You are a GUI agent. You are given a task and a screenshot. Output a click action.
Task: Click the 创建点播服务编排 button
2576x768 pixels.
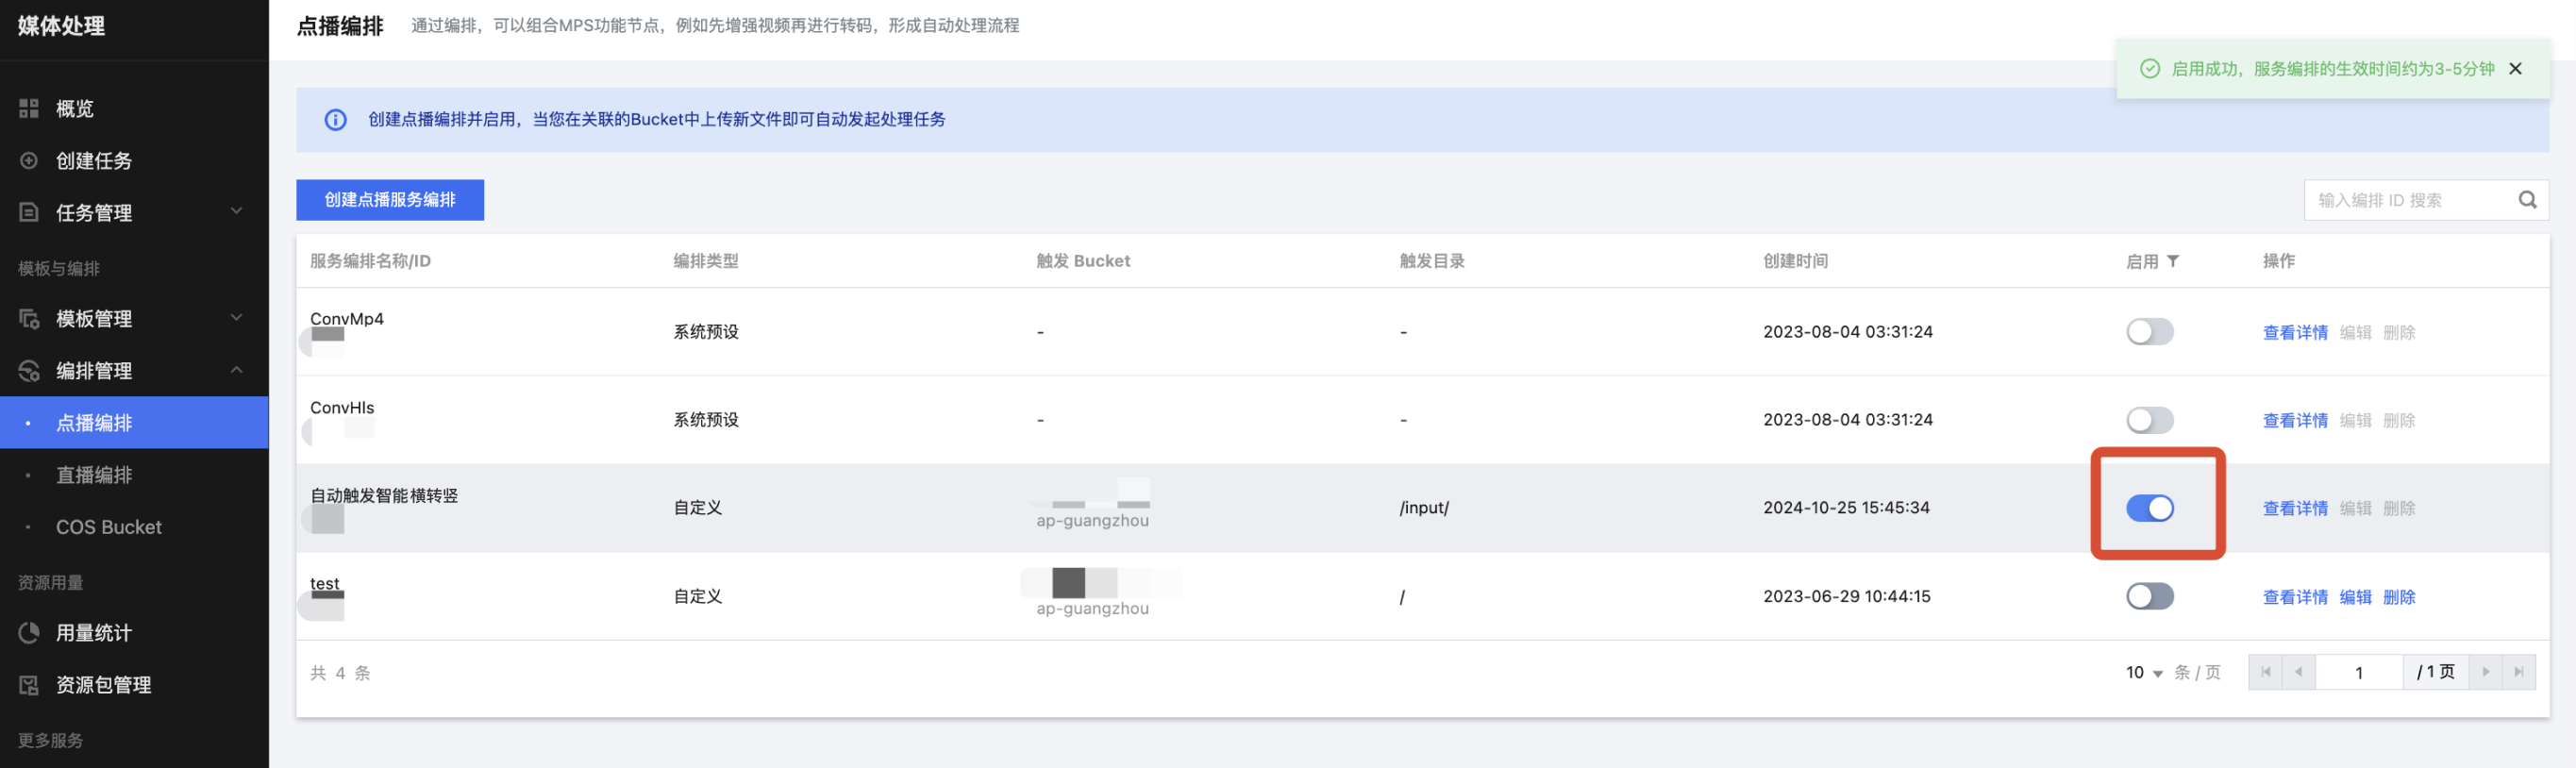coord(389,200)
